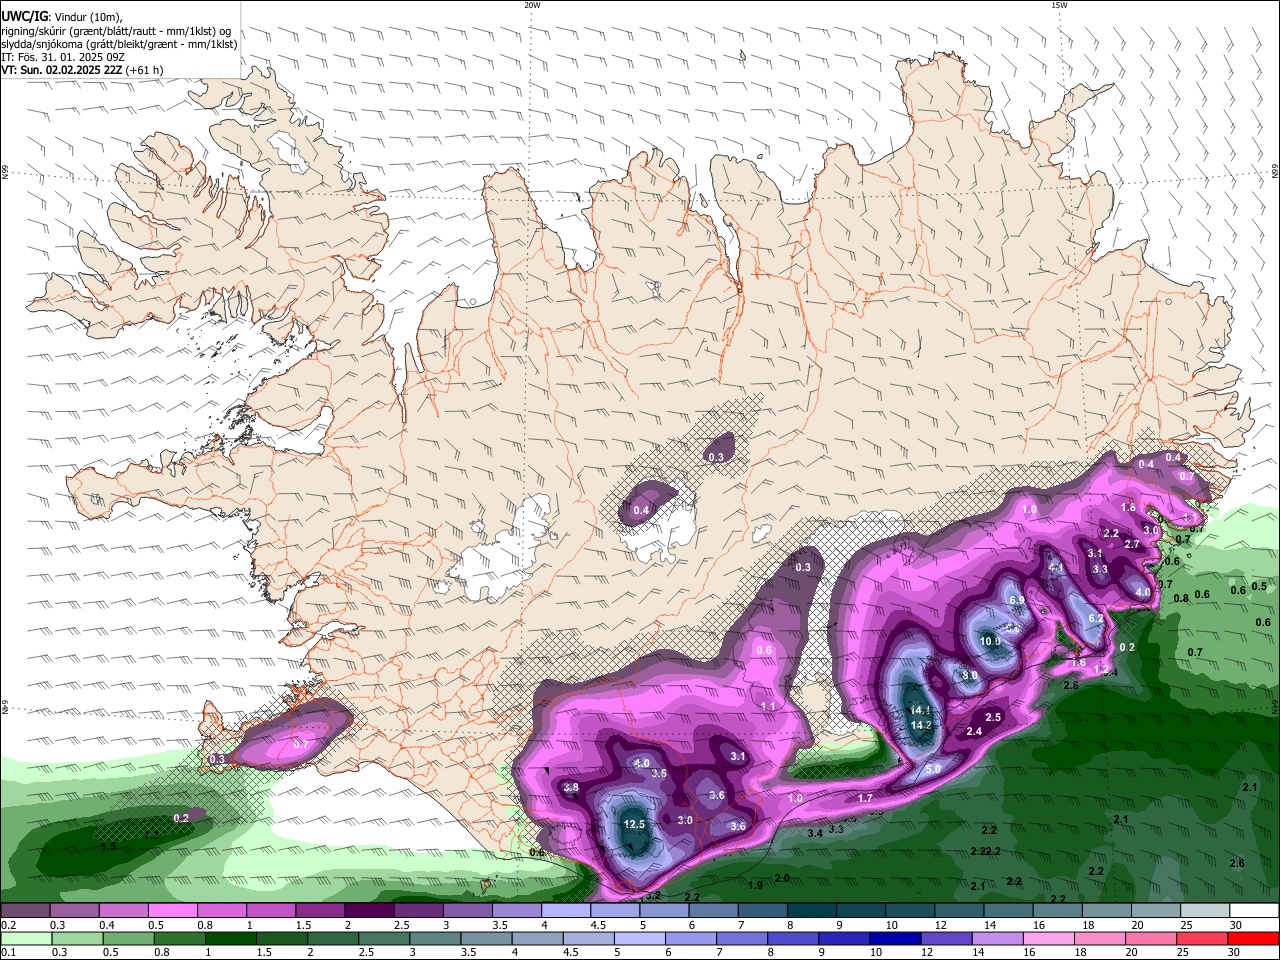Click the dusky mauve 0.2–0.3 swatch in top legend row
This screenshot has width=1280, height=960.
(x=25, y=910)
